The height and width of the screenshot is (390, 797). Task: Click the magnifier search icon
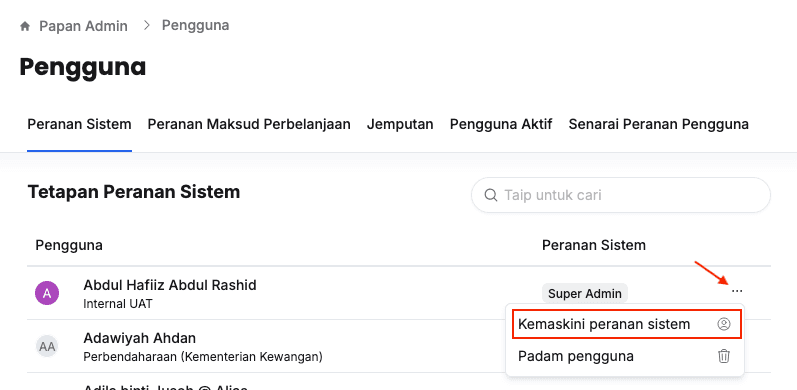[x=491, y=195]
